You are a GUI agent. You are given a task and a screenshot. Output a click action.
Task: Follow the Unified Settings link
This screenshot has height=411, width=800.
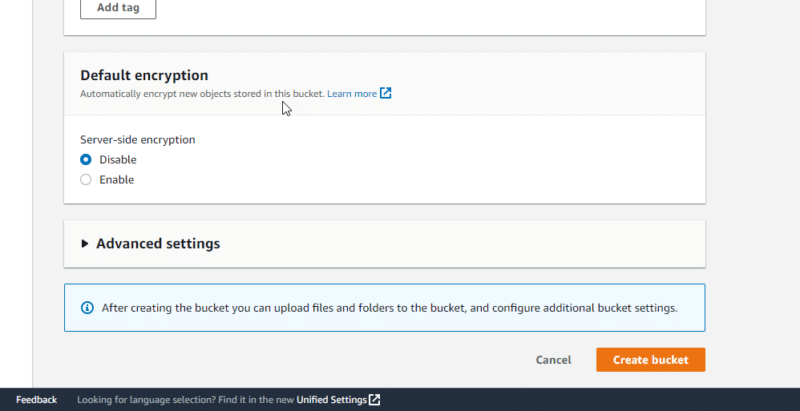coord(331,400)
